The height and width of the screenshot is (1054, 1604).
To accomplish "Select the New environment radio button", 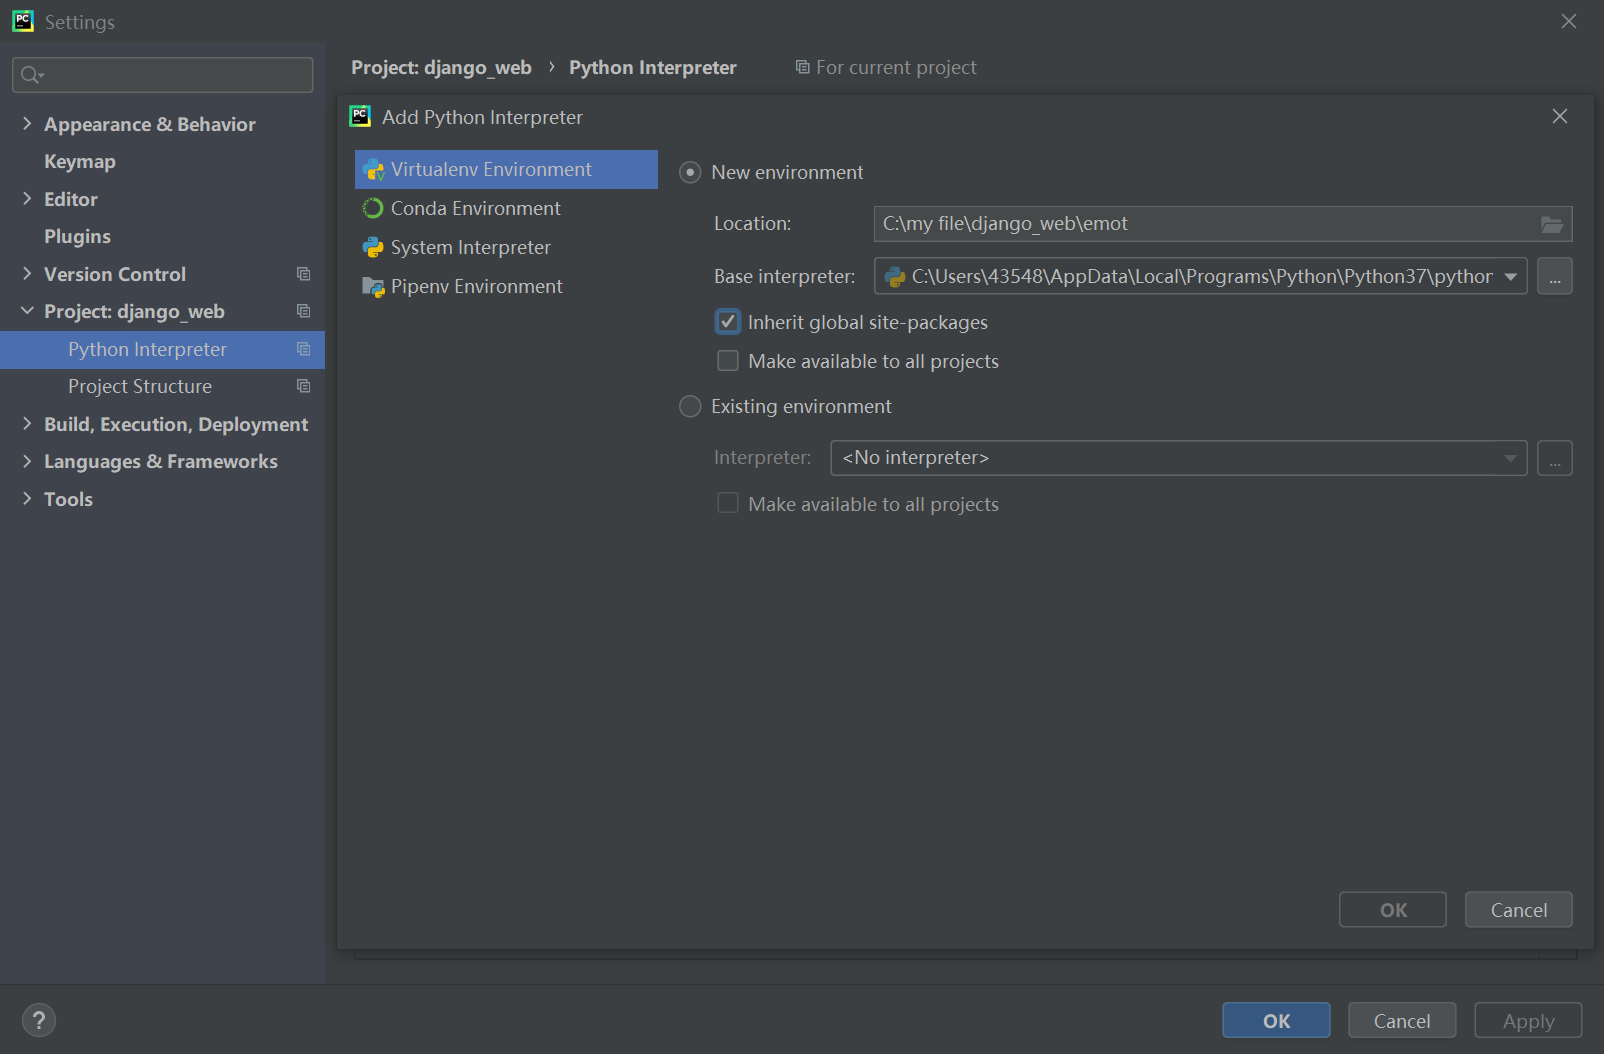I will [x=690, y=173].
